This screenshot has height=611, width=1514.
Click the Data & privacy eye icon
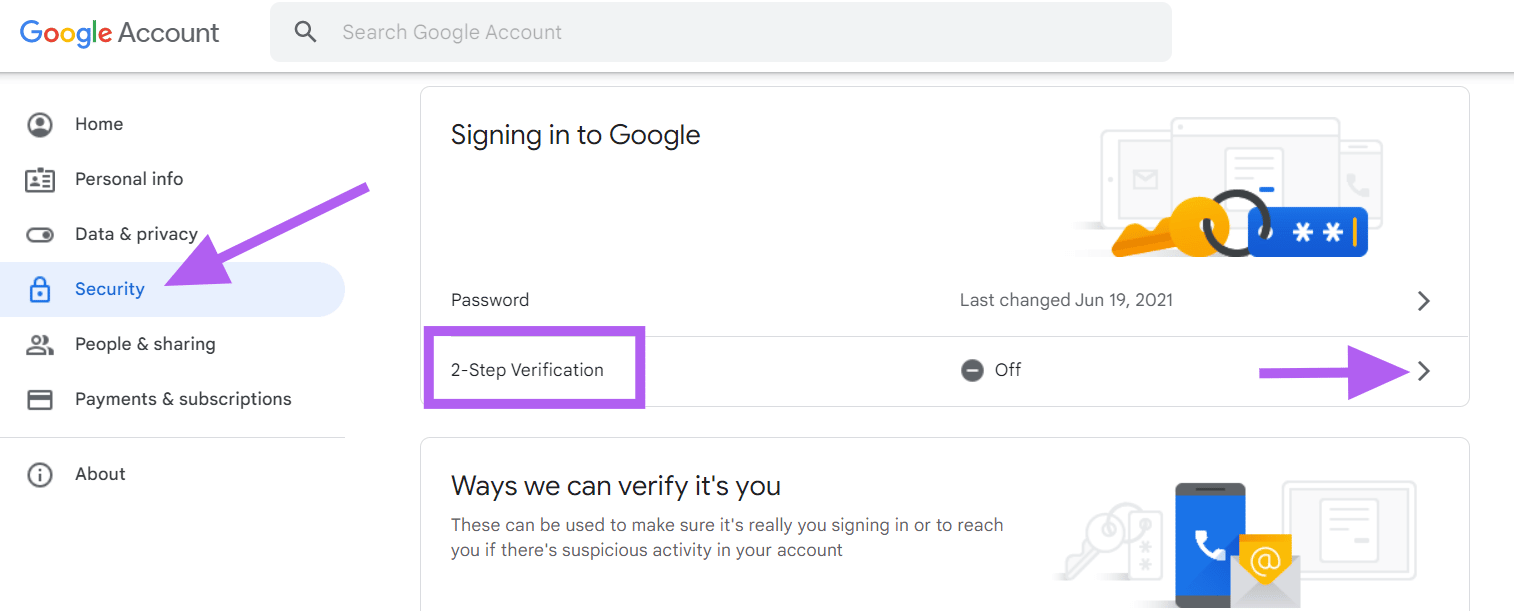click(40, 233)
